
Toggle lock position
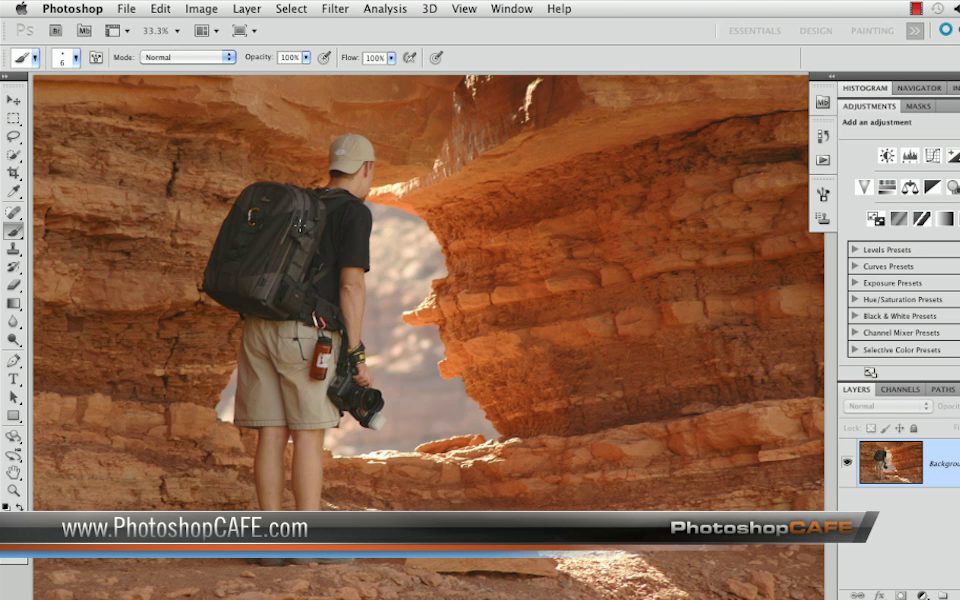pos(899,428)
